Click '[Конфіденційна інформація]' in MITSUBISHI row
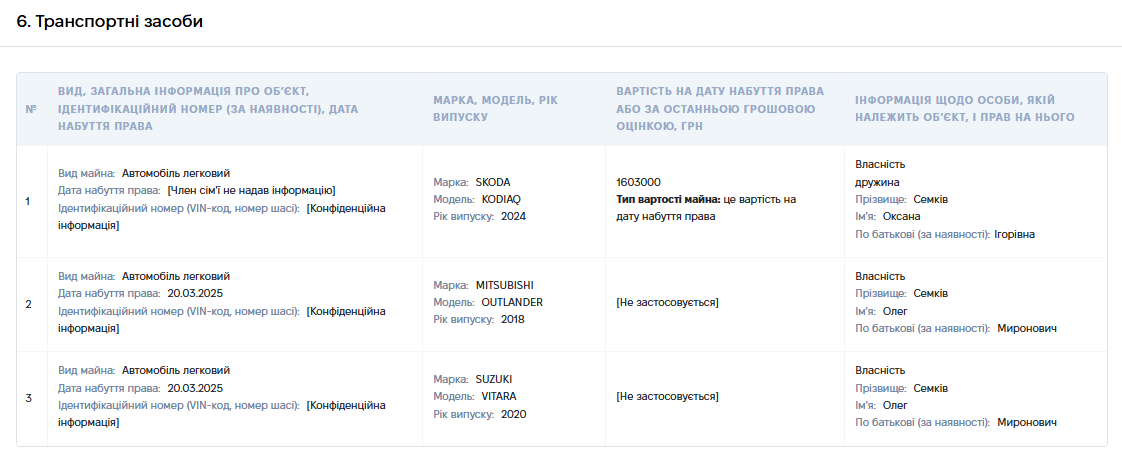 click(x=222, y=319)
